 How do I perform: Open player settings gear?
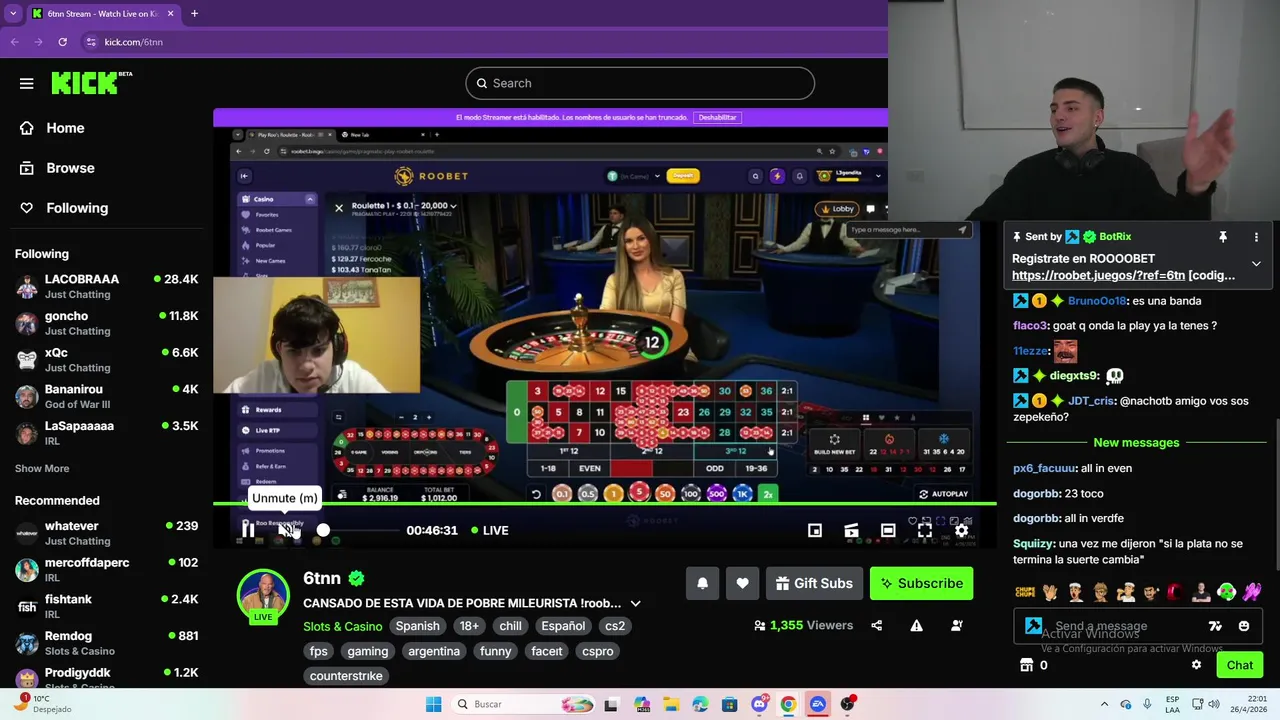click(x=961, y=531)
